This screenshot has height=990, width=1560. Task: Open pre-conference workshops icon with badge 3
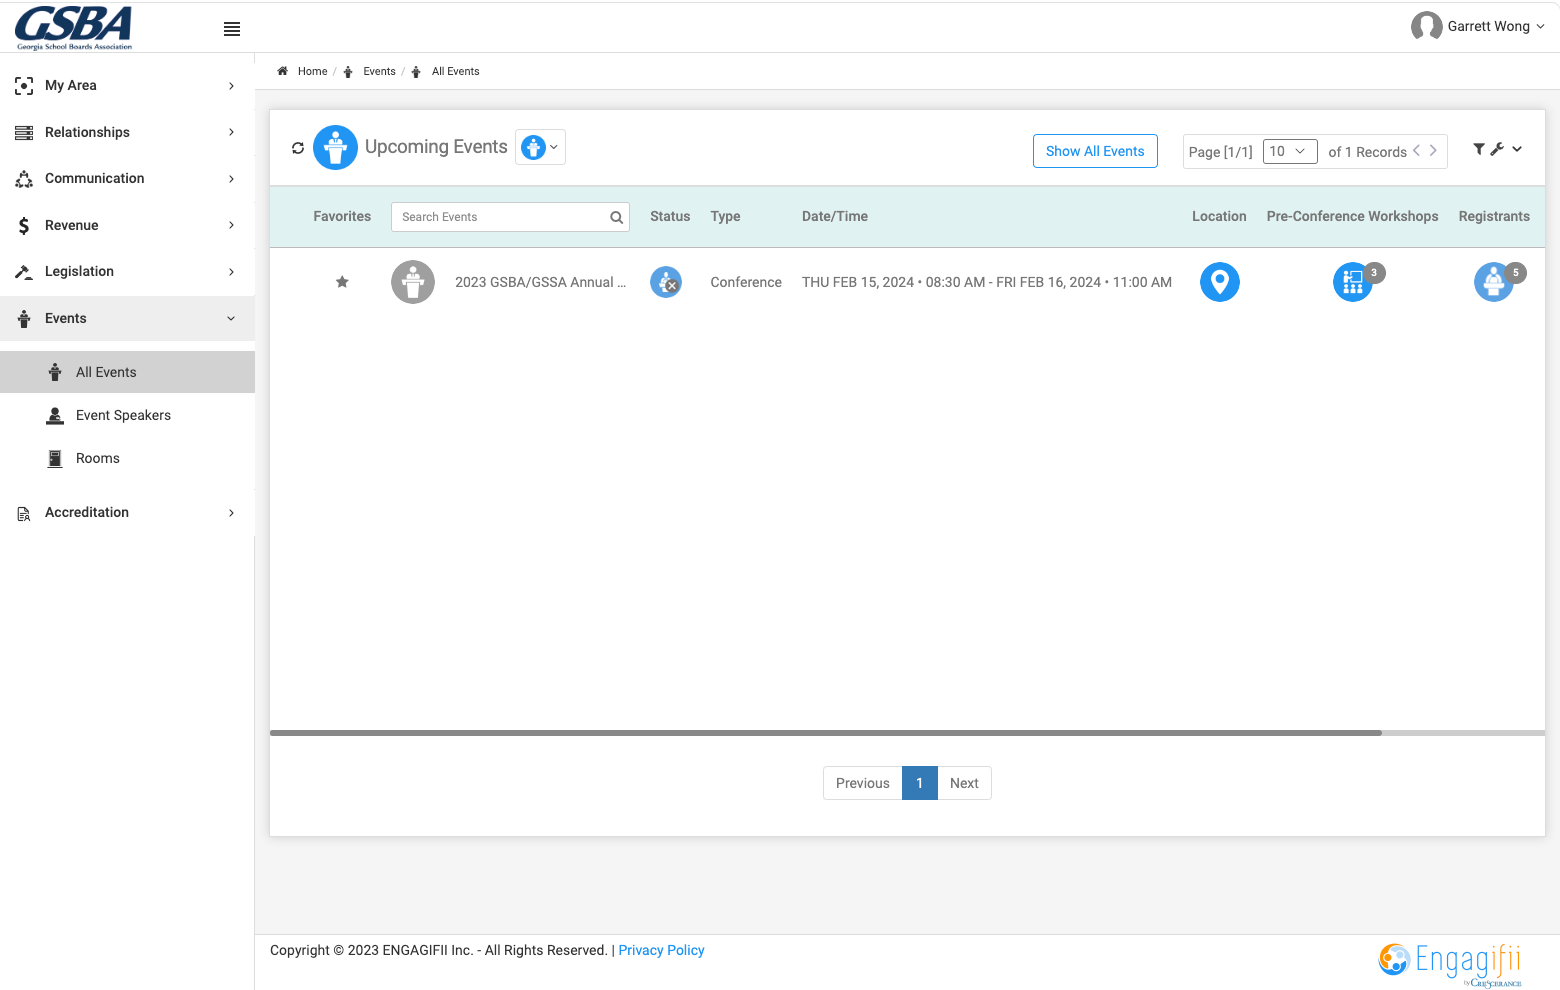click(1353, 282)
